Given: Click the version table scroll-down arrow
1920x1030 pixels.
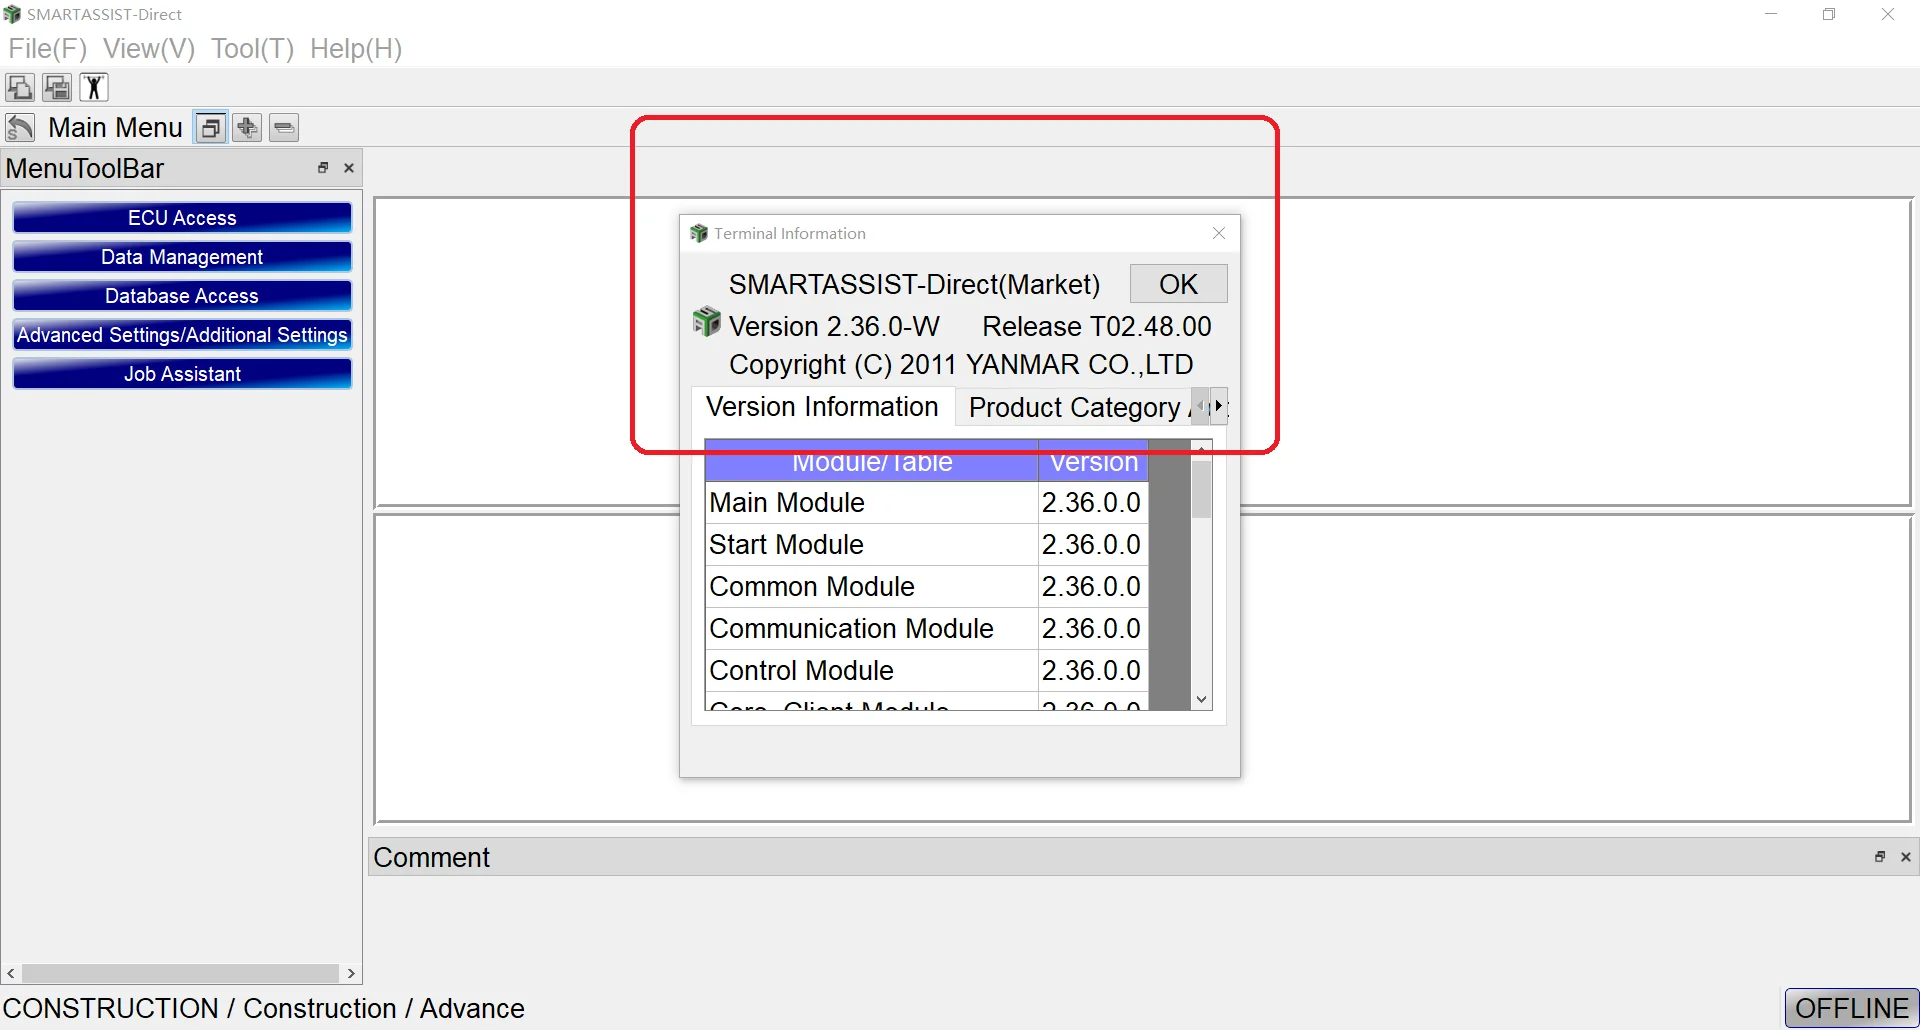Looking at the screenshot, I should click(1202, 700).
